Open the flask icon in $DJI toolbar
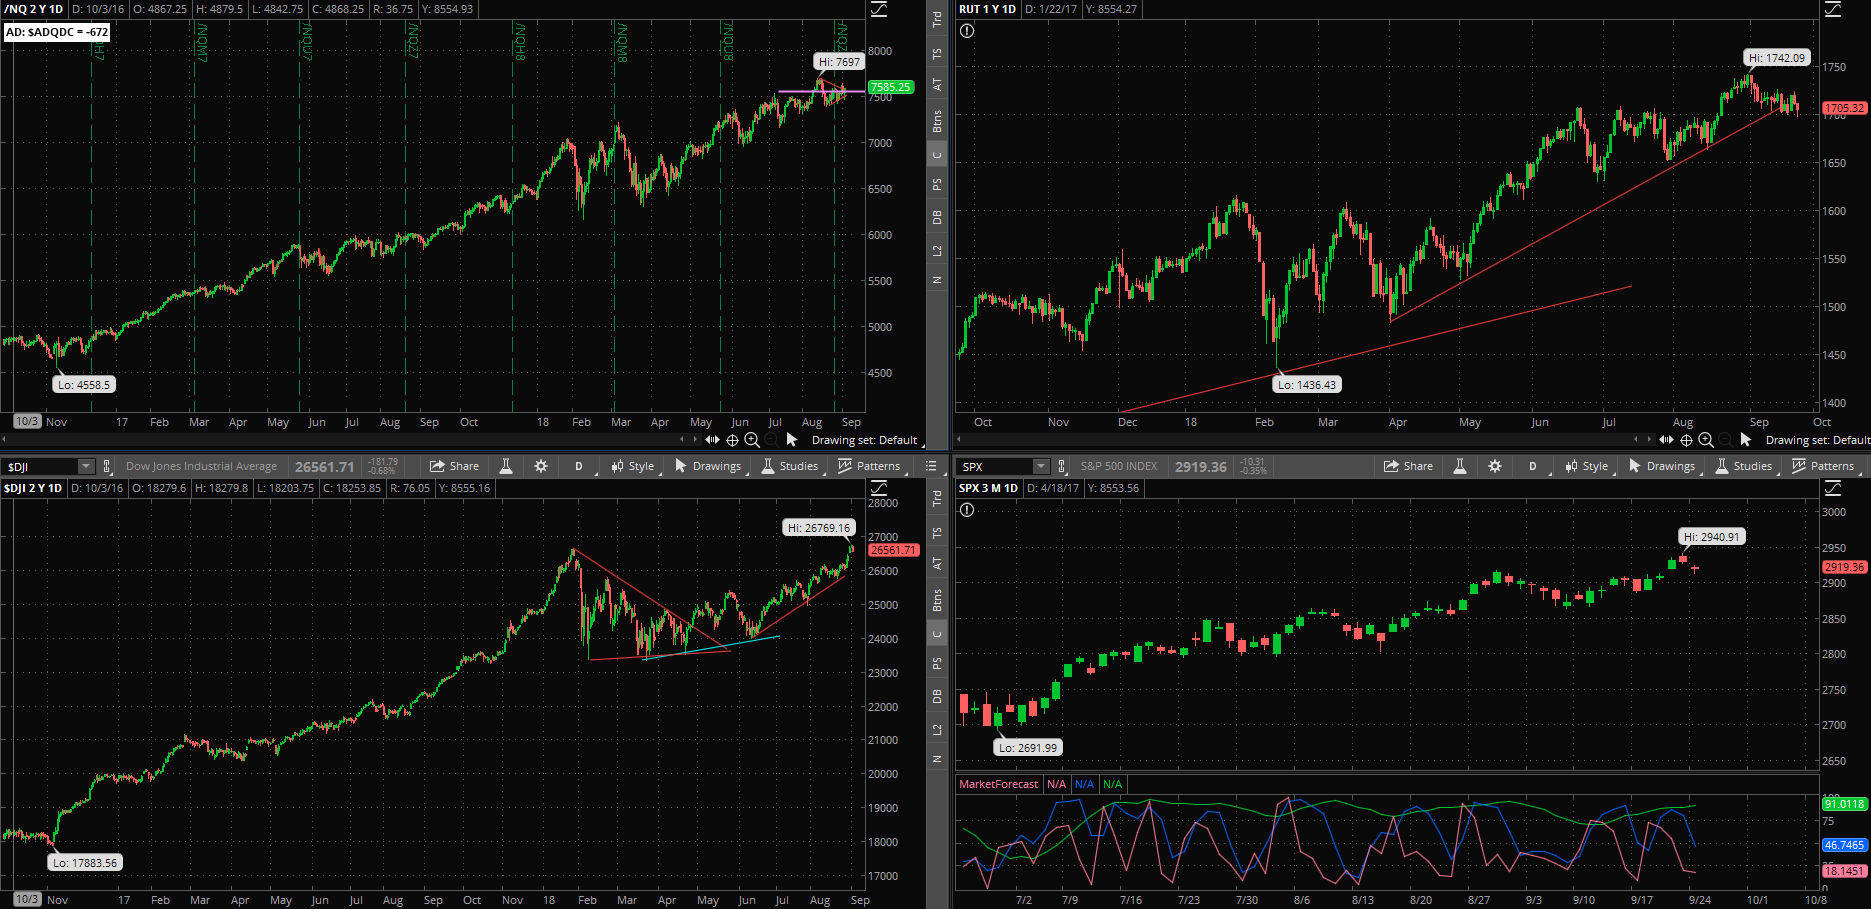 [x=506, y=466]
